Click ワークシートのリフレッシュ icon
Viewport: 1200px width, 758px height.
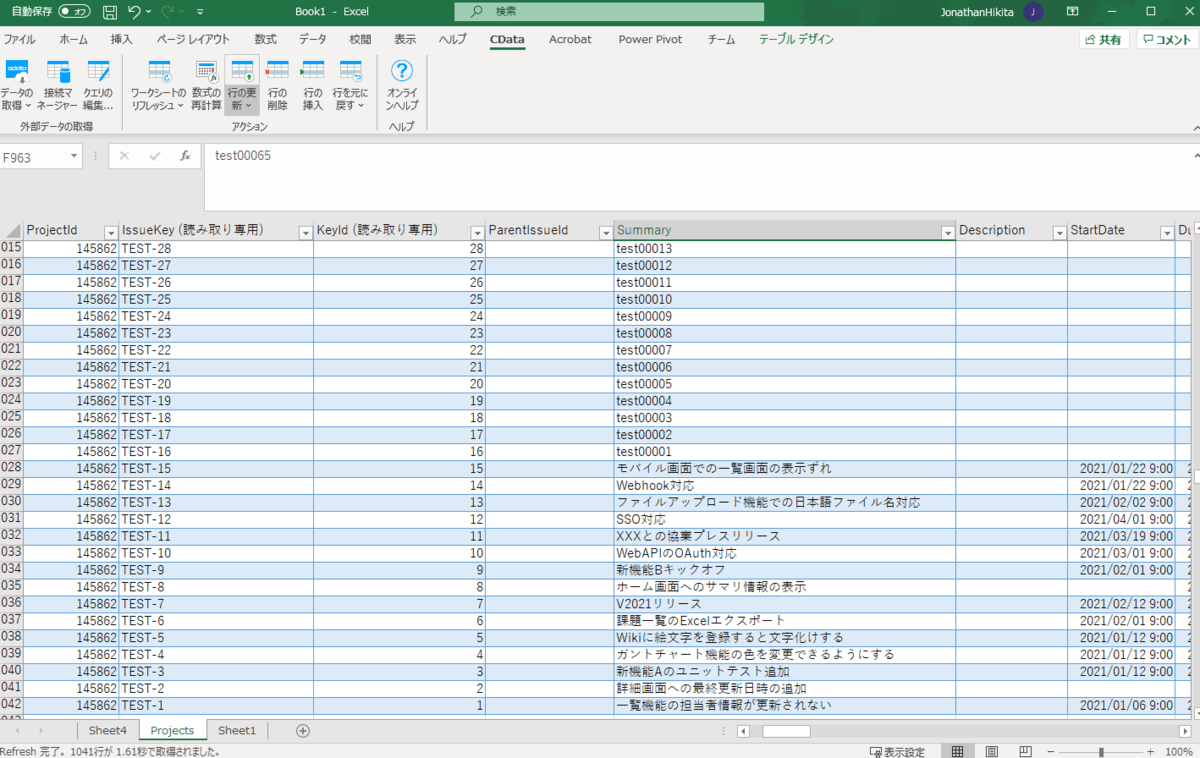pos(159,72)
